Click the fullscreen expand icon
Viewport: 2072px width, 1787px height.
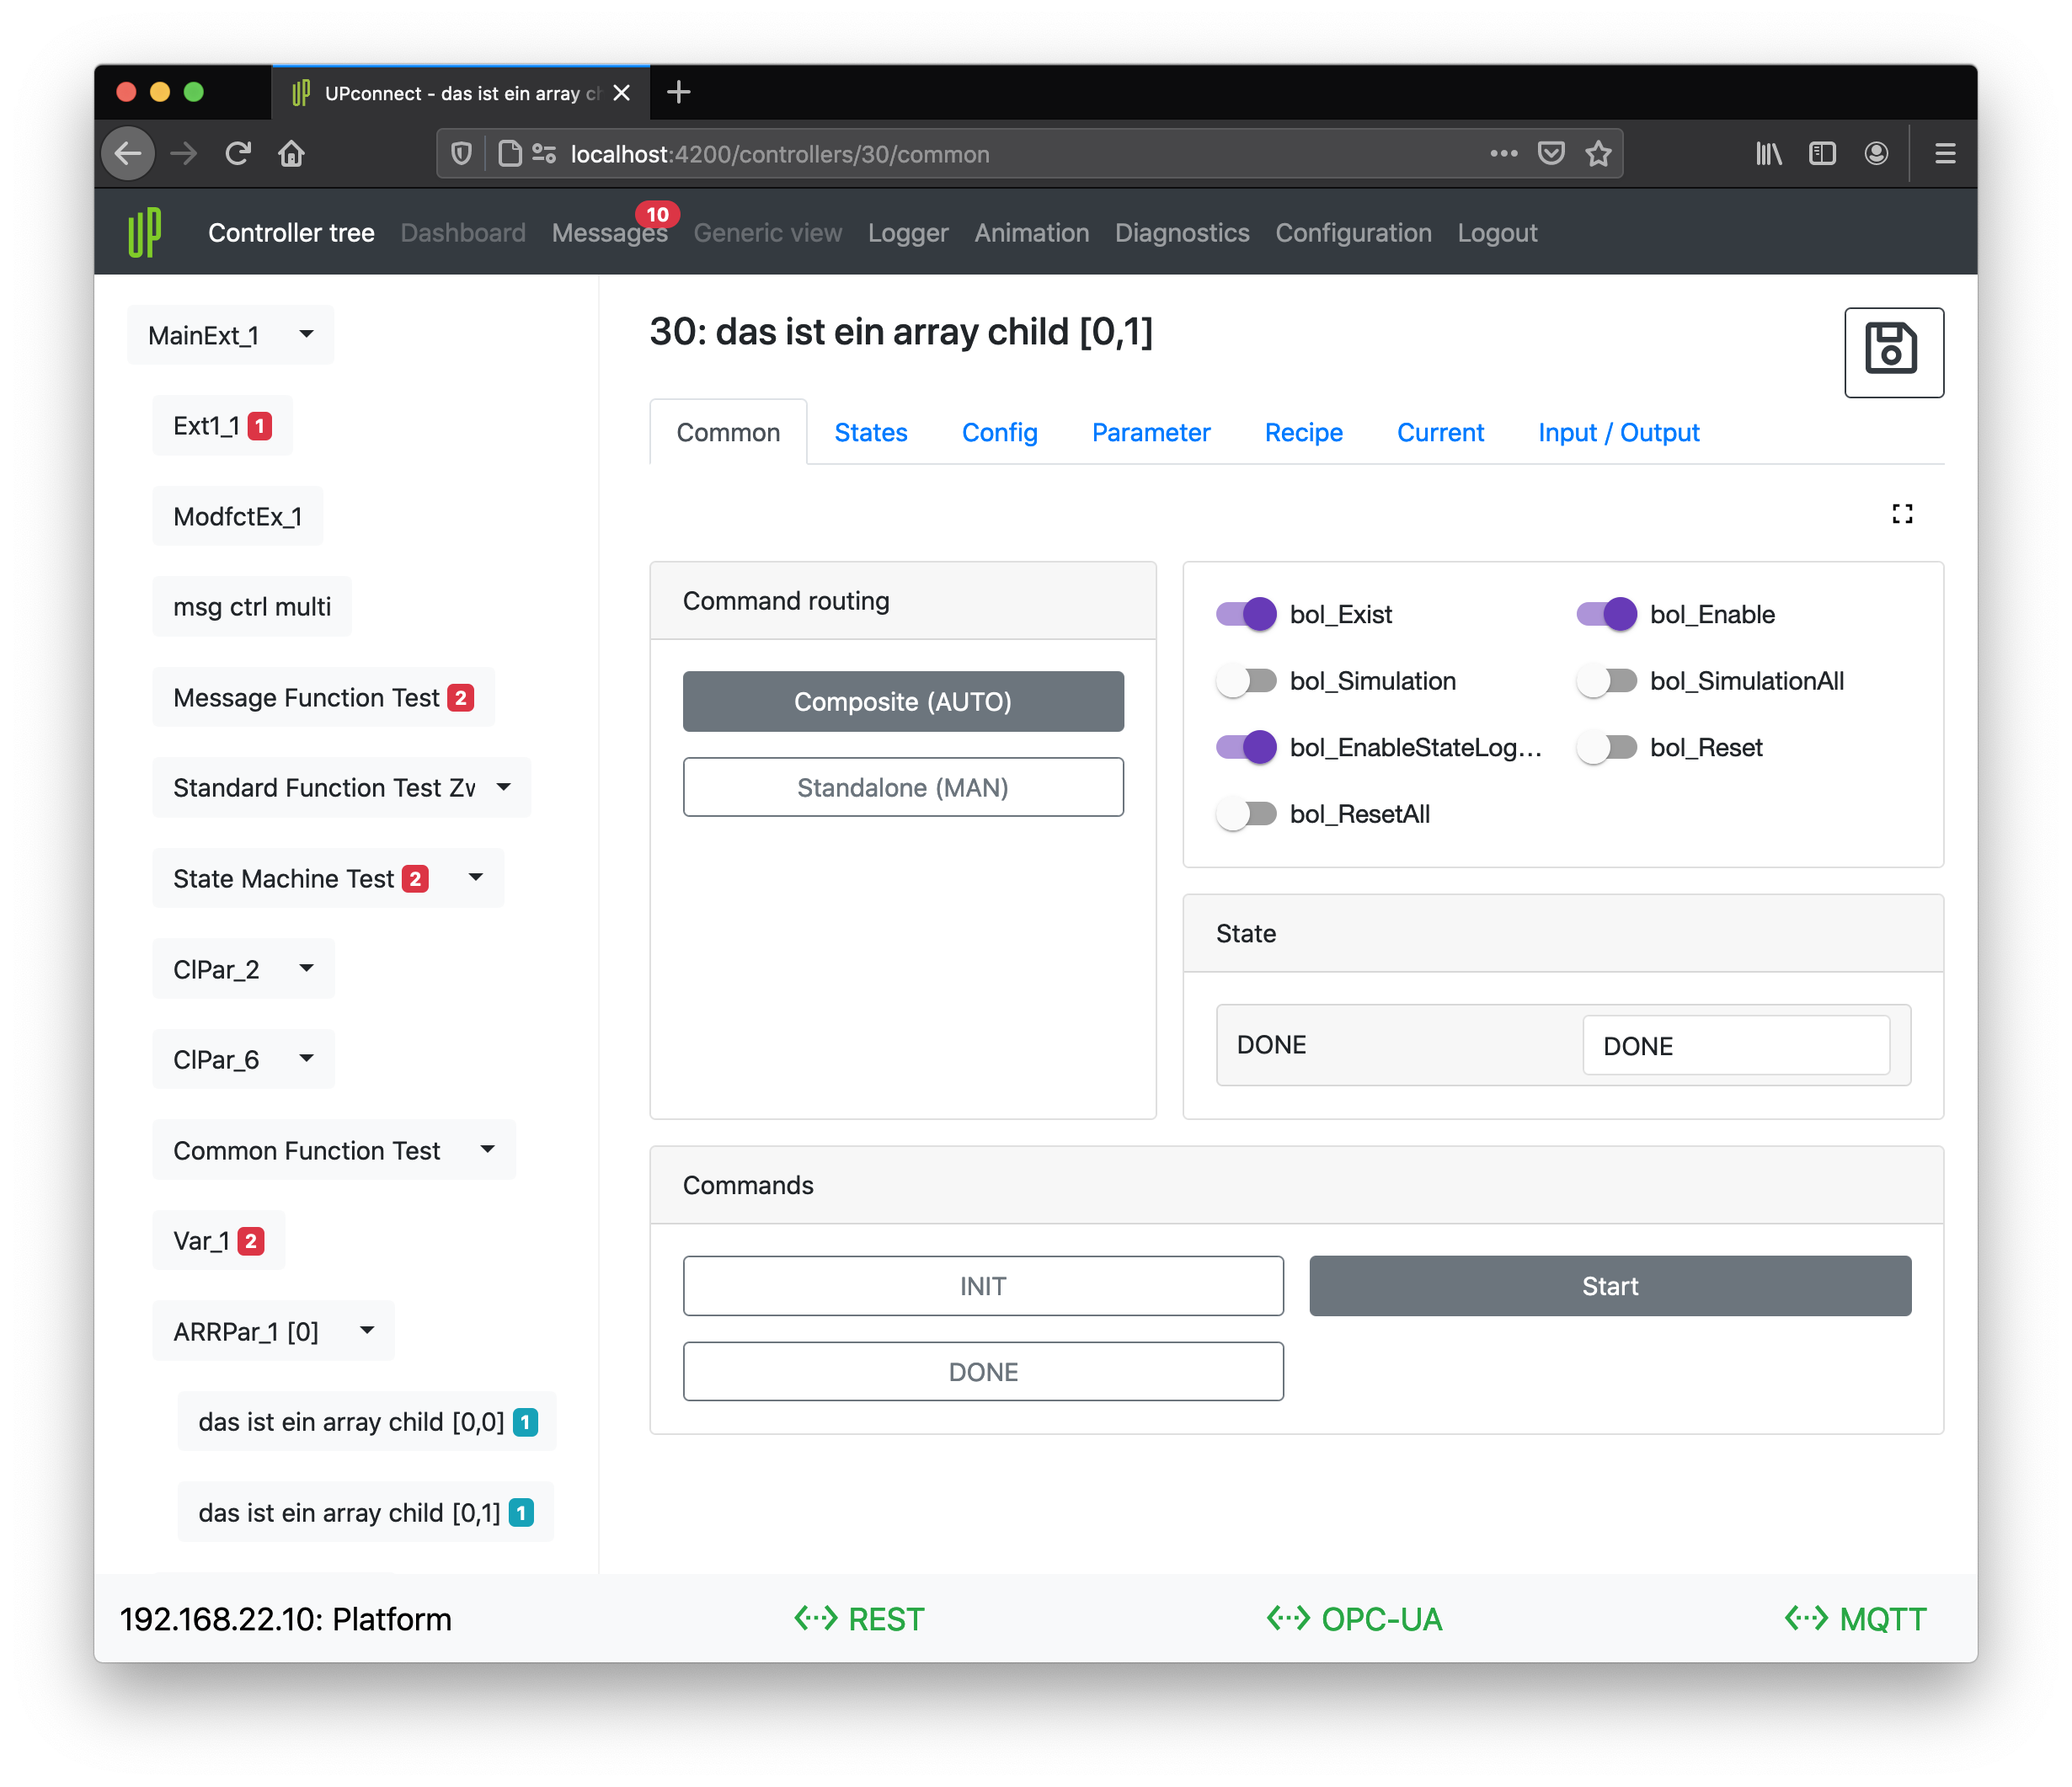pos(1901,514)
